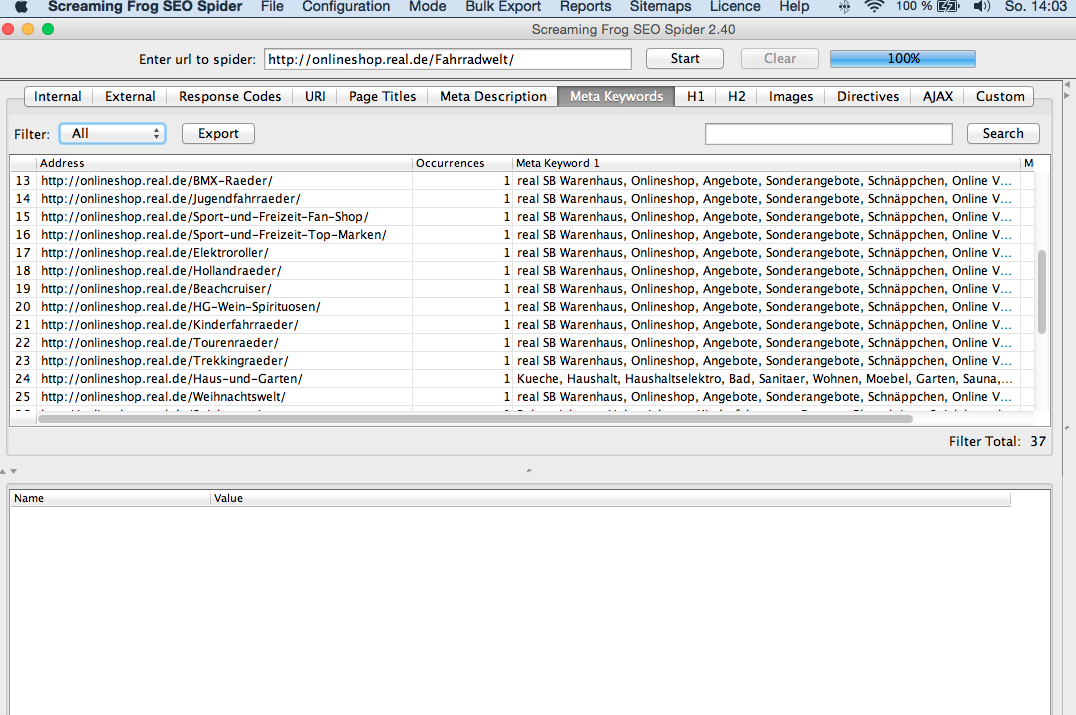The width and height of the screenshot is (1076, 715).
Task: Open the Help menu
Action: click(x=794, y=7)
